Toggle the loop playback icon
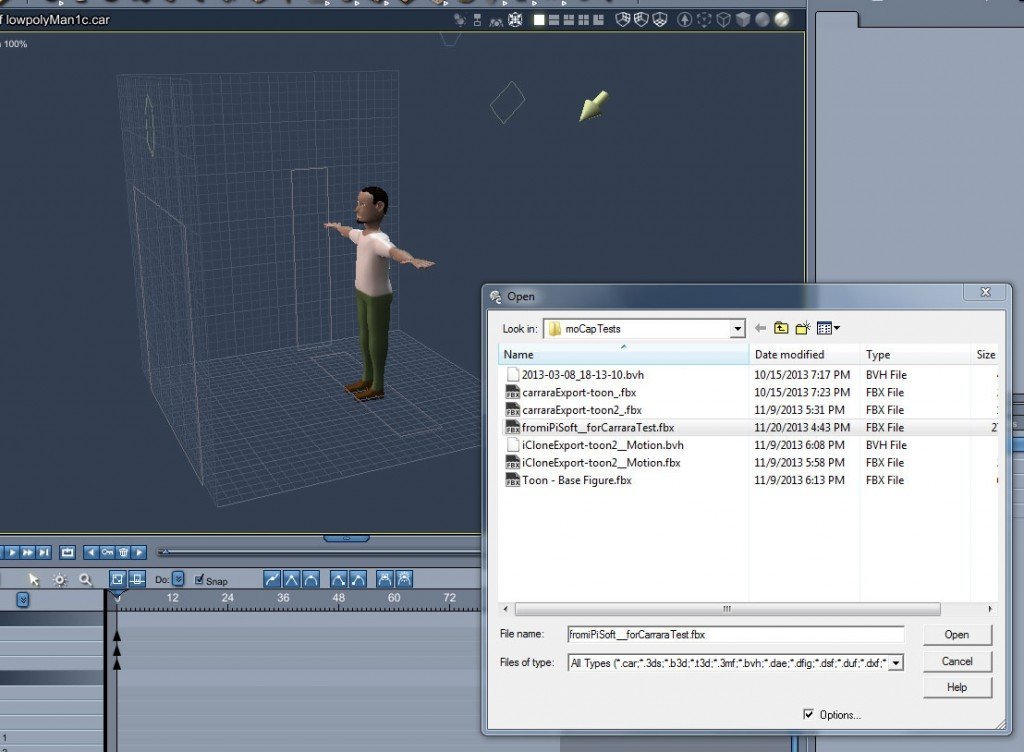 click(67, 552)
